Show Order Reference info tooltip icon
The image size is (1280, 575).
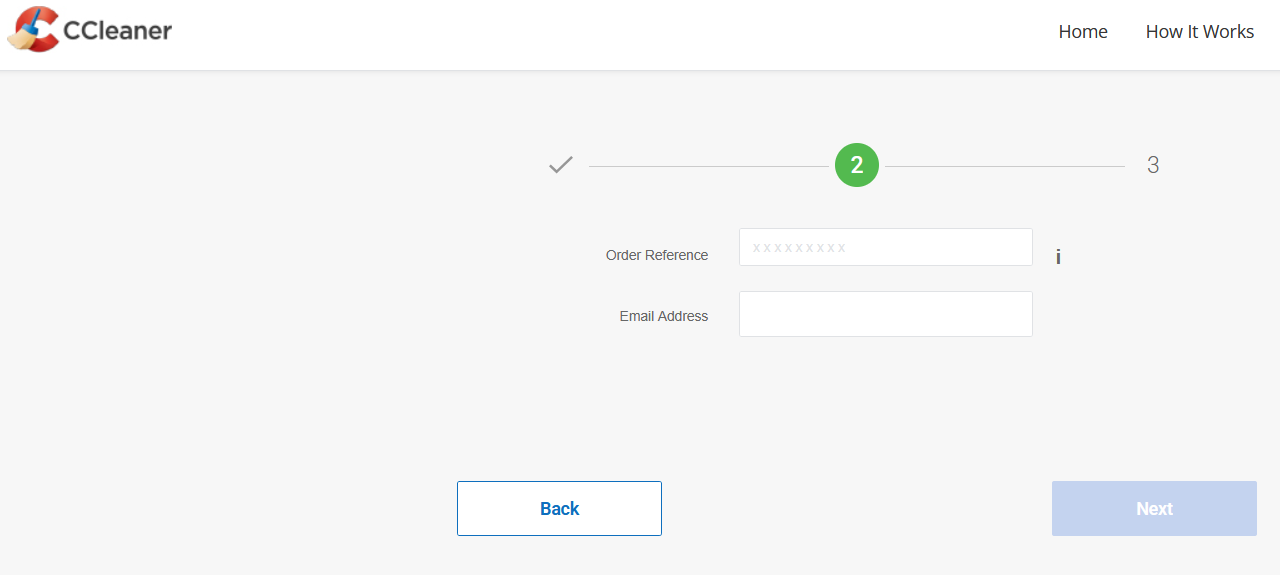pos(1058,257)
